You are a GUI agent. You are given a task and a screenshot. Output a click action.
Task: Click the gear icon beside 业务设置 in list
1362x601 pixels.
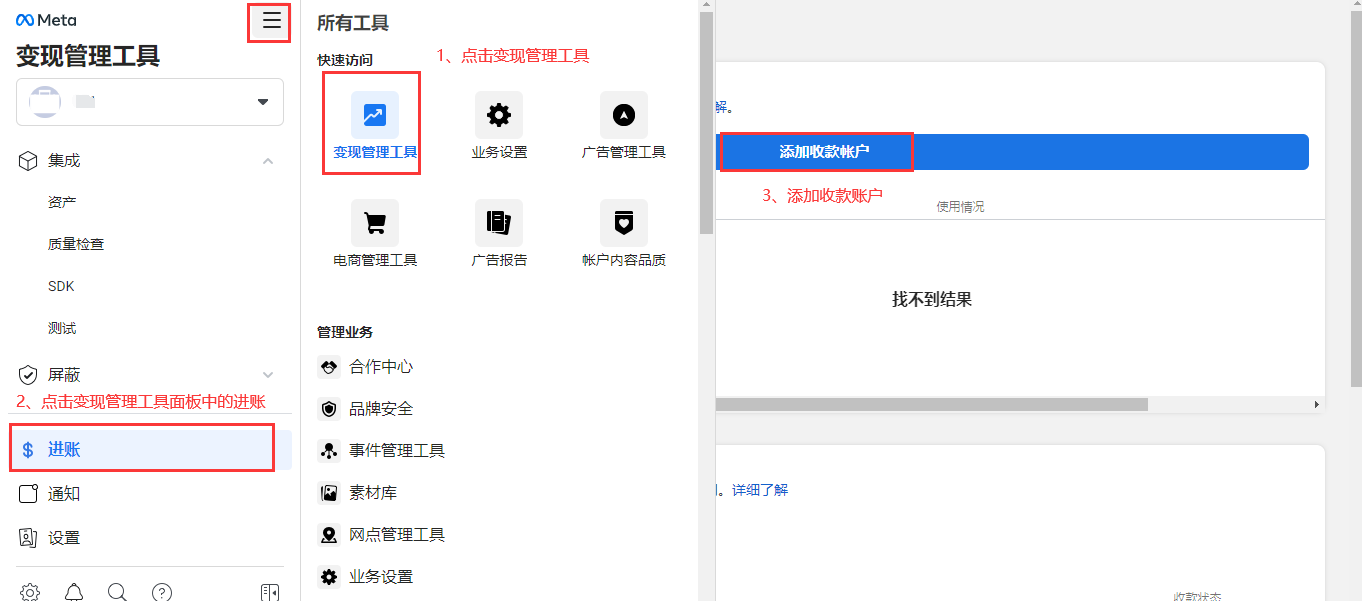[329, 577]
